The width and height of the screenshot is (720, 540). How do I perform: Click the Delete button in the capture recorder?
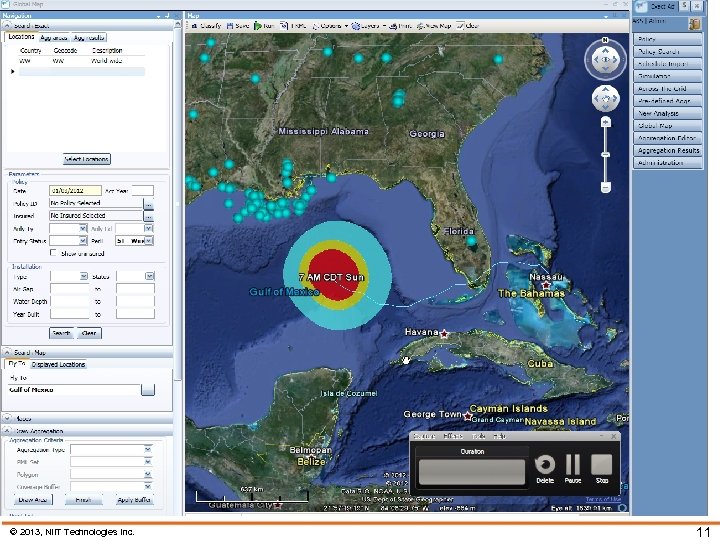coord(545,469)
